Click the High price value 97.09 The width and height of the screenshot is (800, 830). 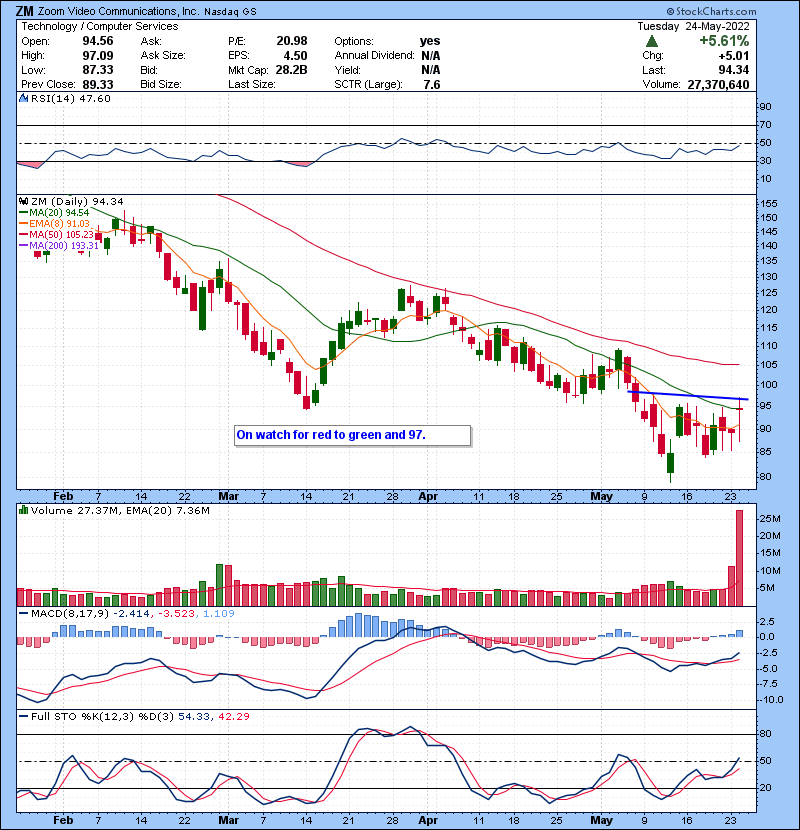pos(98,56)
